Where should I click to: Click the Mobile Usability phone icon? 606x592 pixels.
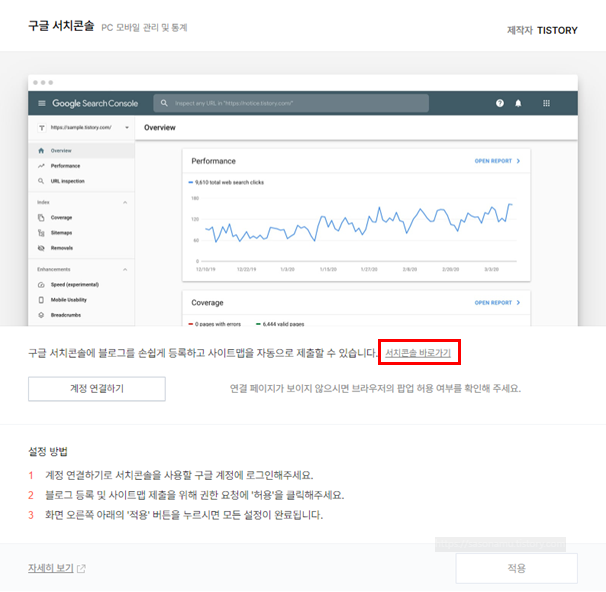point(41,300)
